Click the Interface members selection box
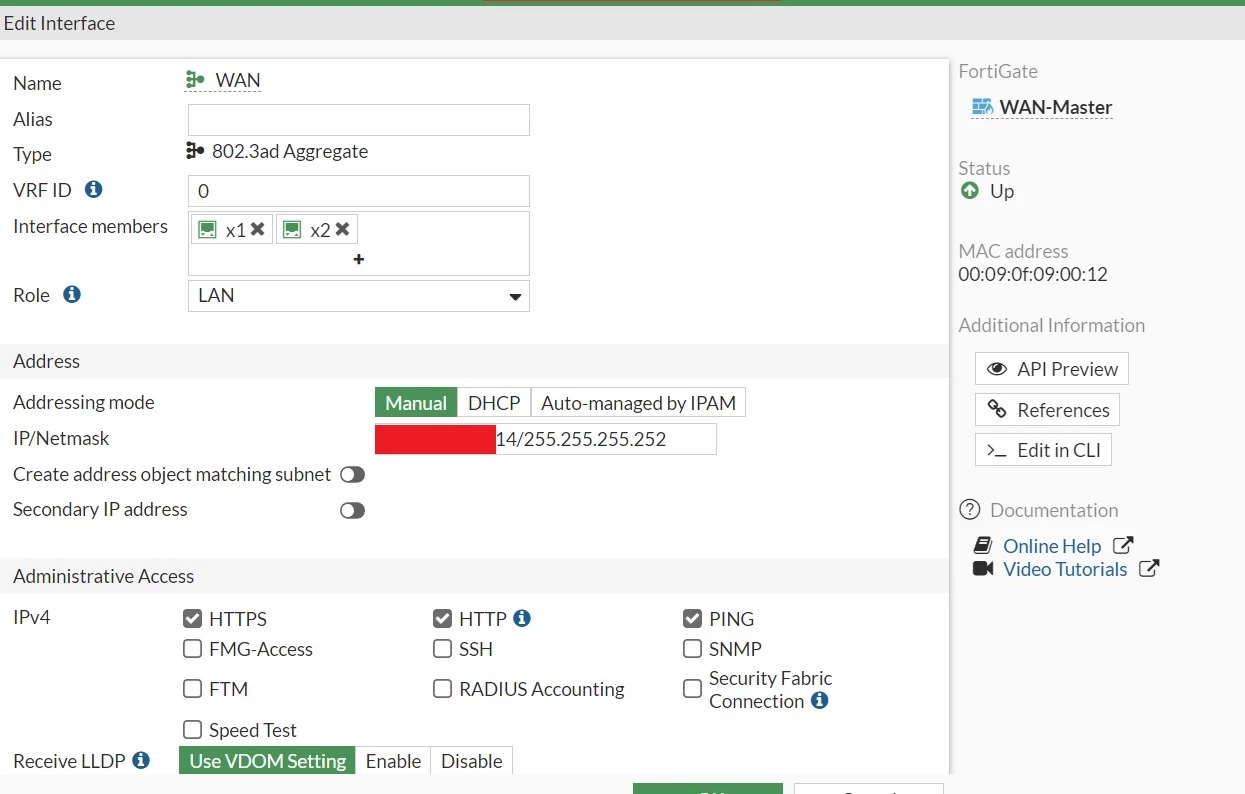This screenshot has width=1245, height=794. 359,243
